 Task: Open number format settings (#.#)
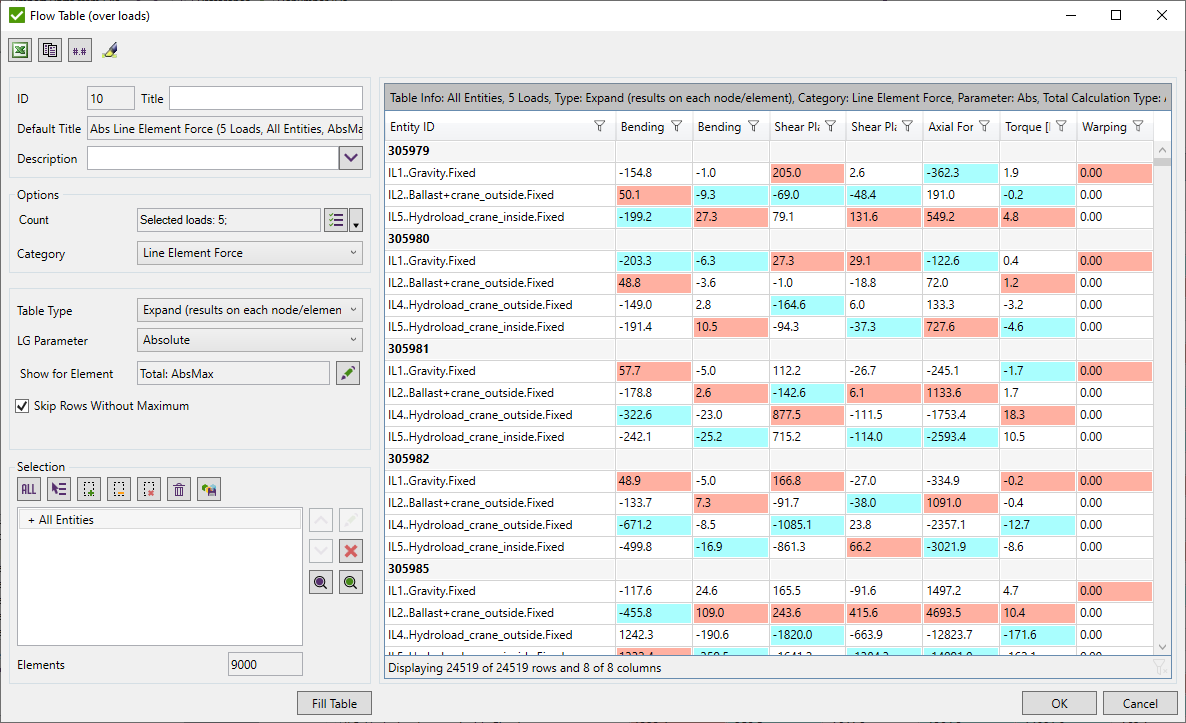79,49
